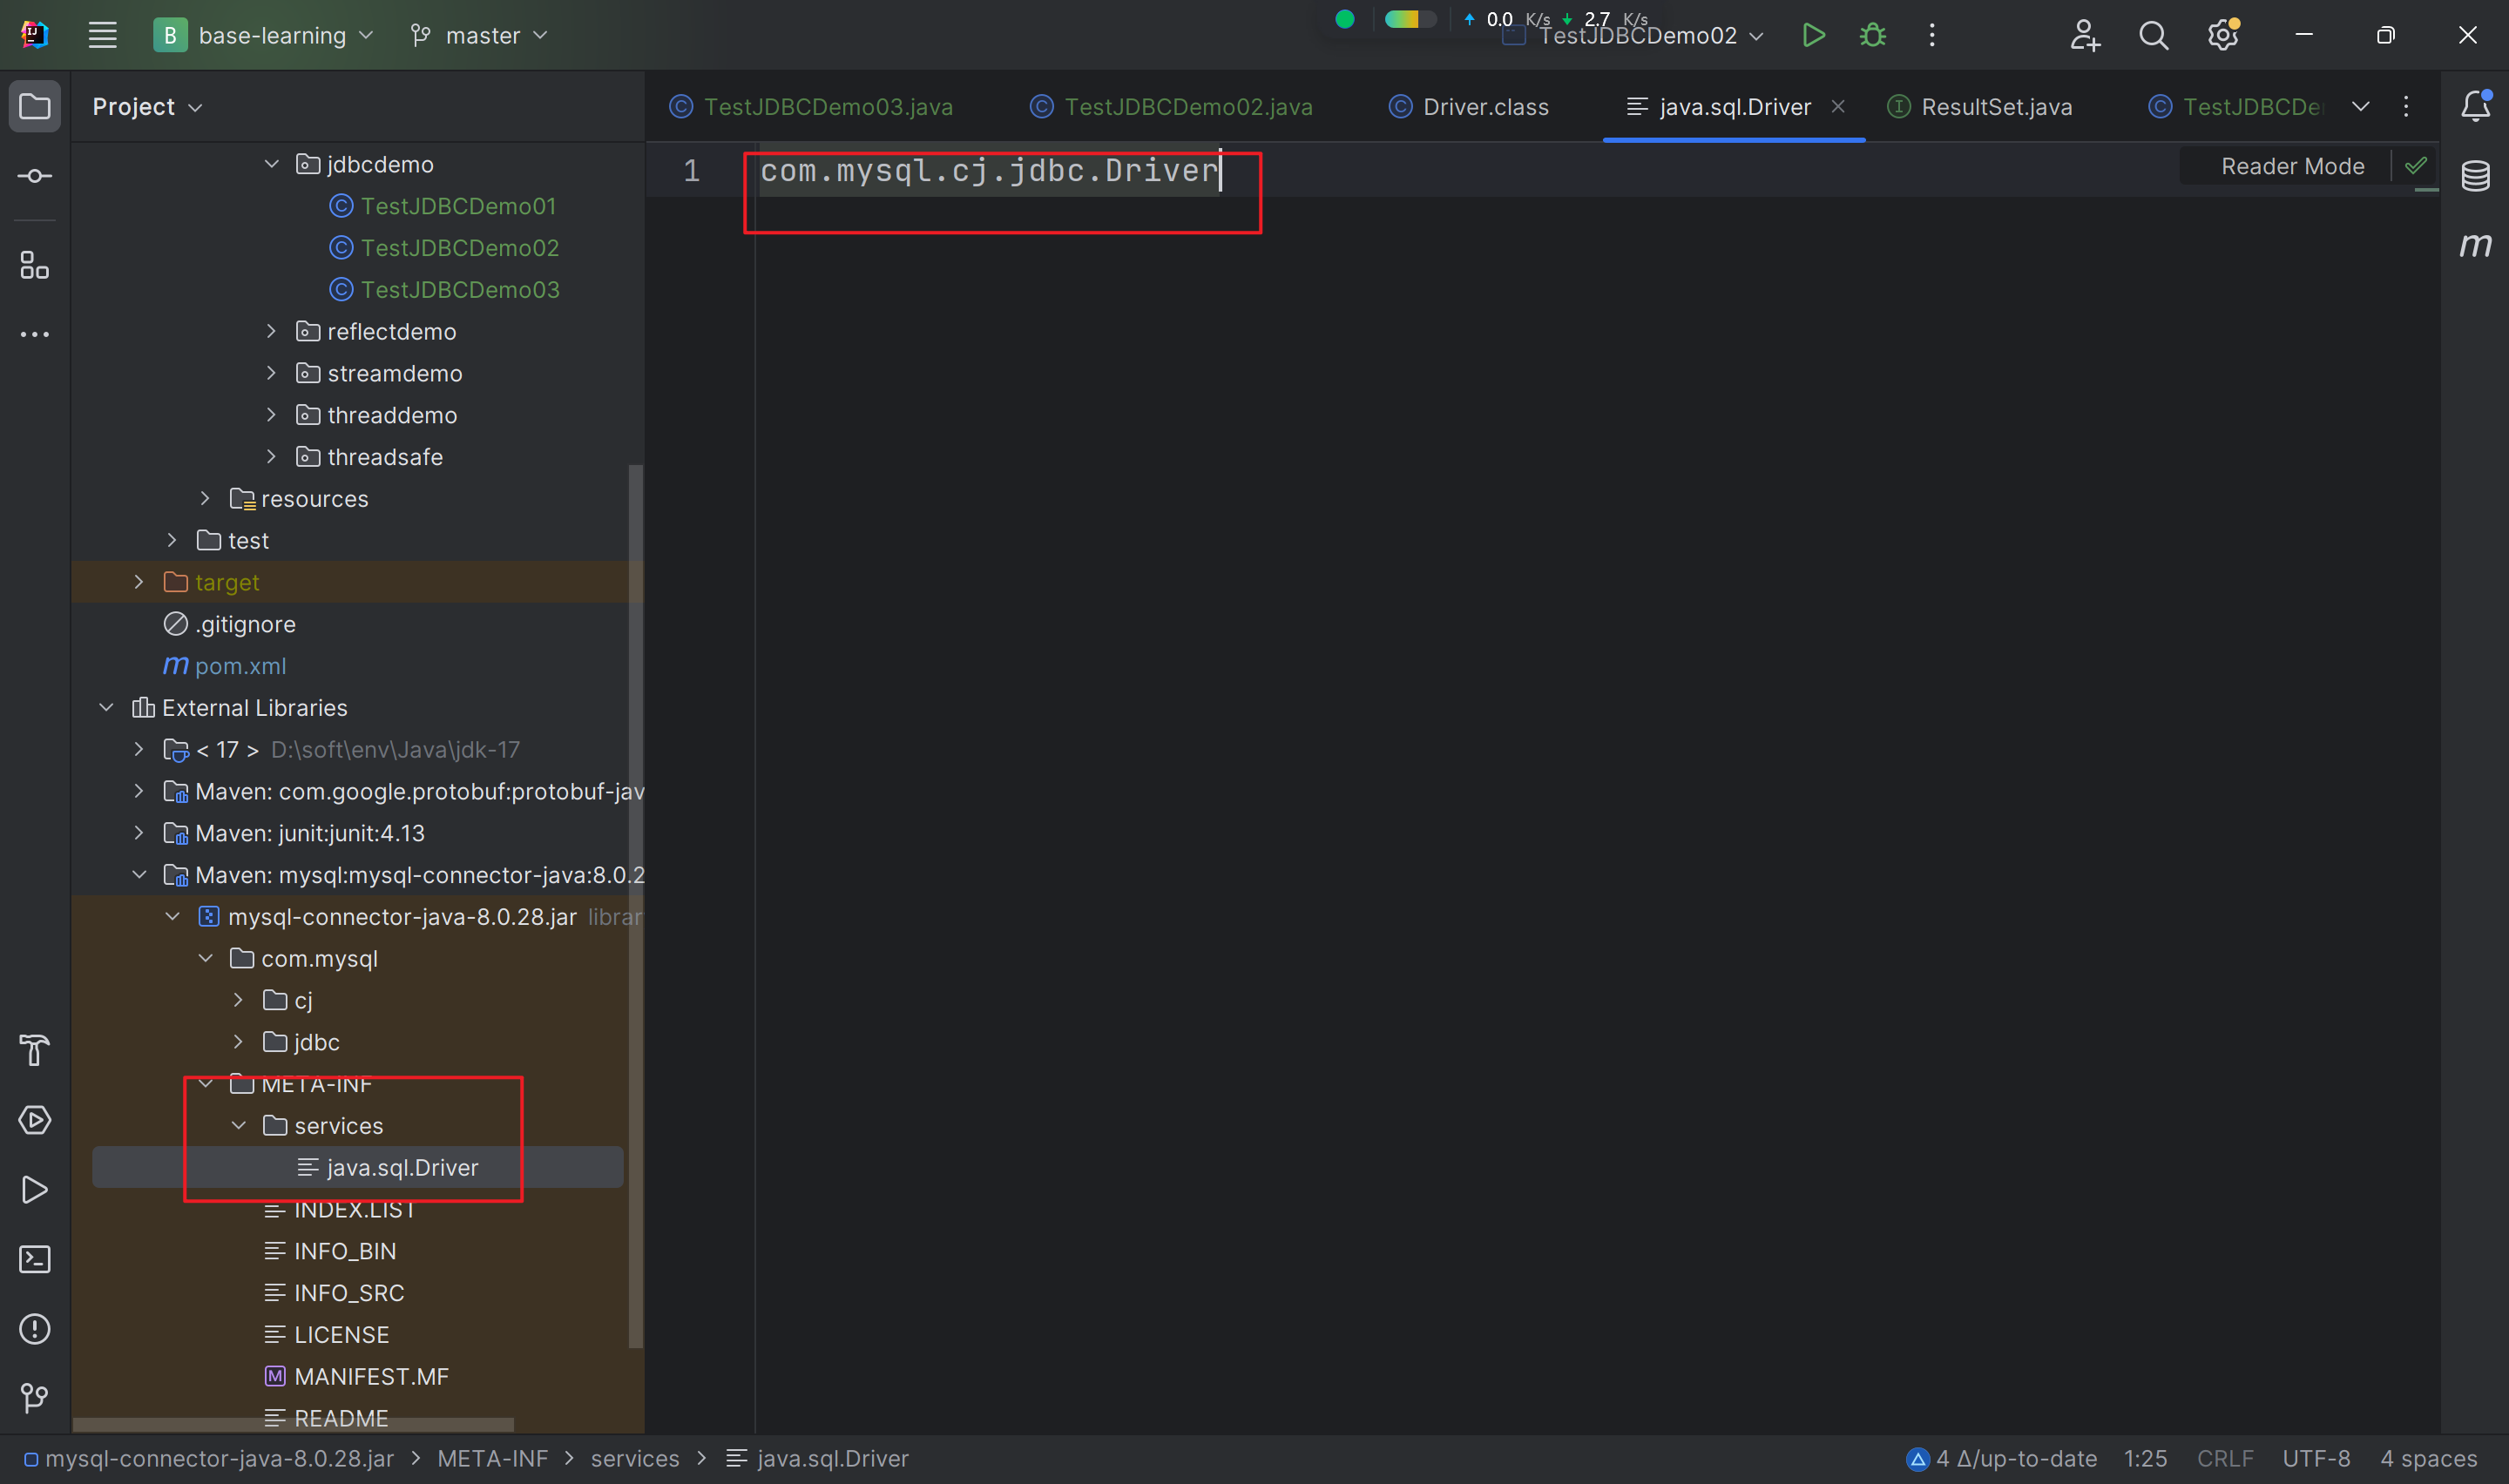Run TestJDBCDemo02 with the play button
The image size is (2509, 1484).
click(1813, 35)
